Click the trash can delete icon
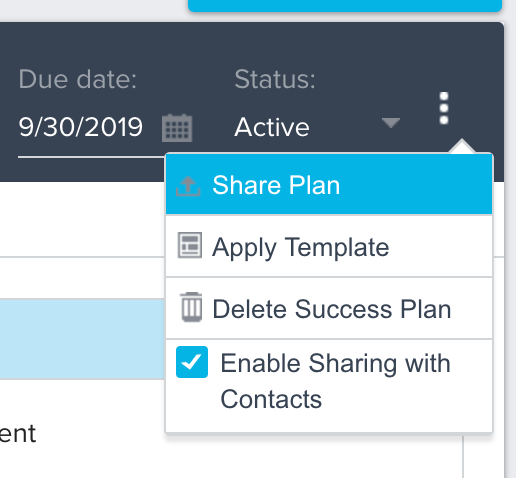The height and width of the screenshot is (478, 516). 191,307
